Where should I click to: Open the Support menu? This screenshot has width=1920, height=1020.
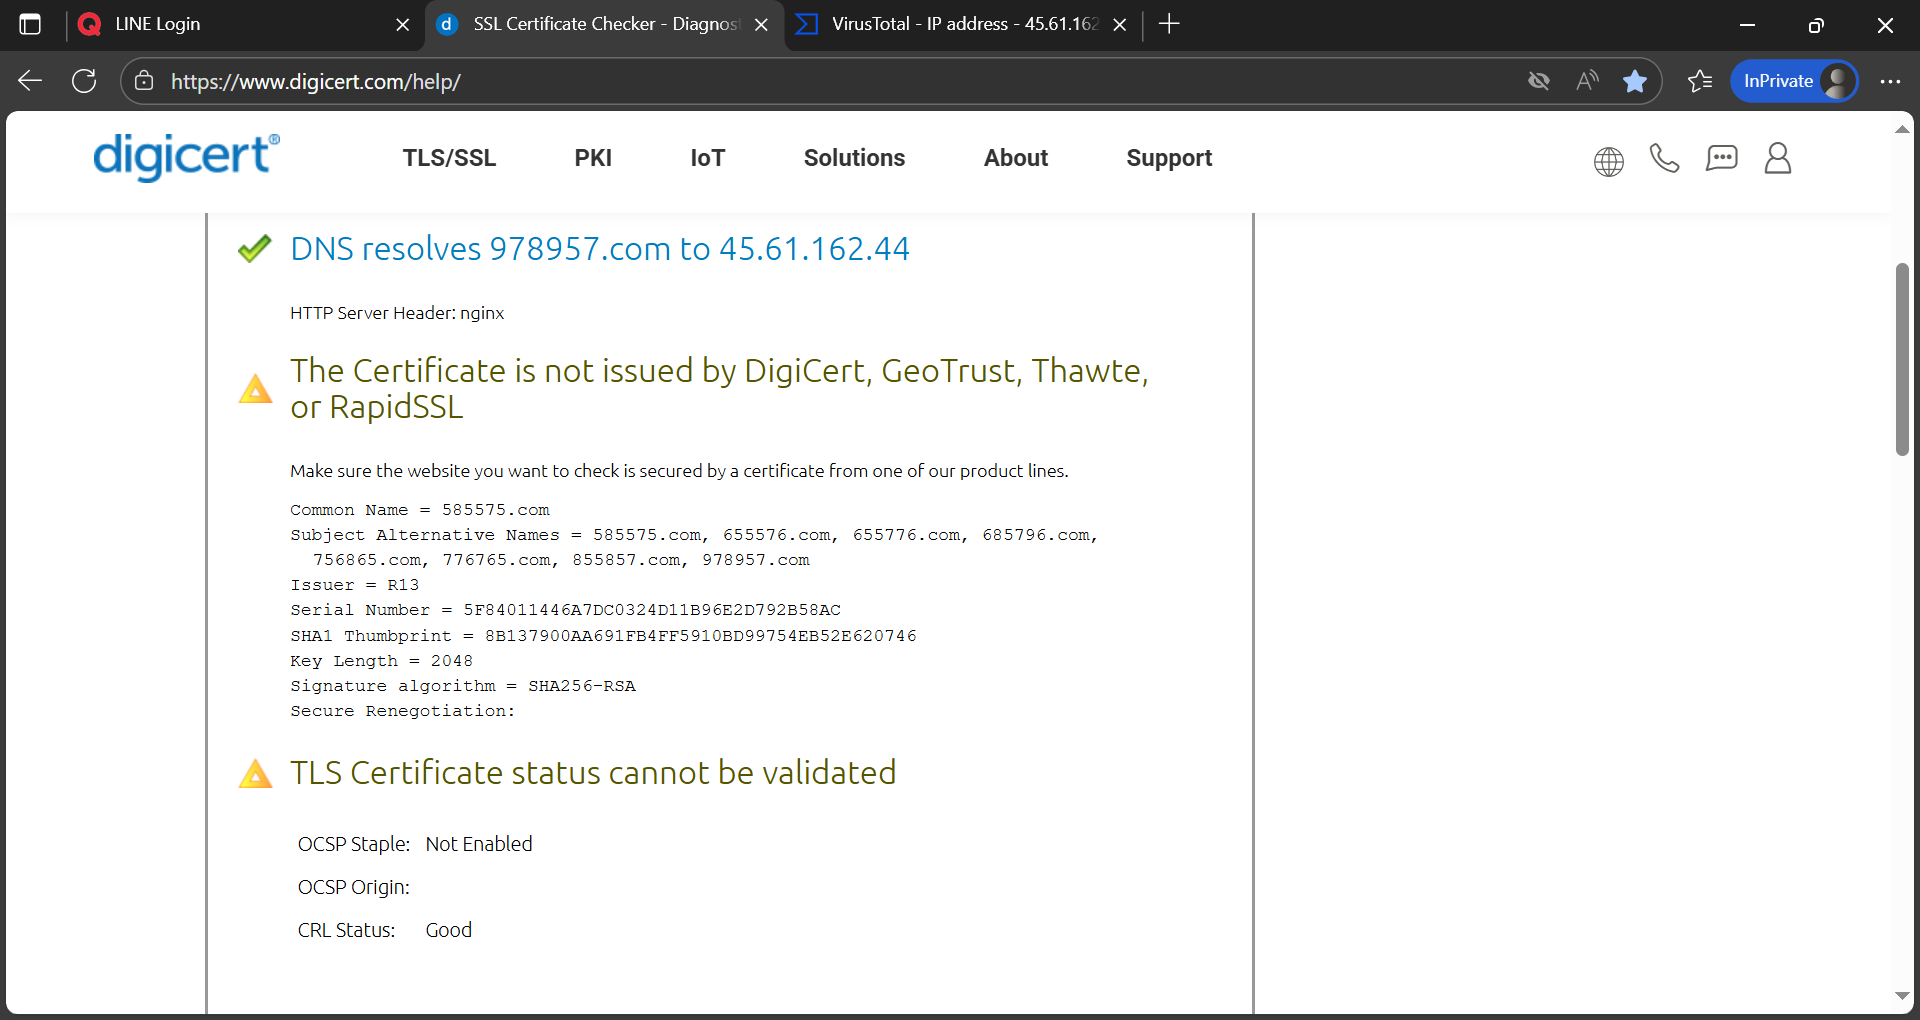(1169, 158)
